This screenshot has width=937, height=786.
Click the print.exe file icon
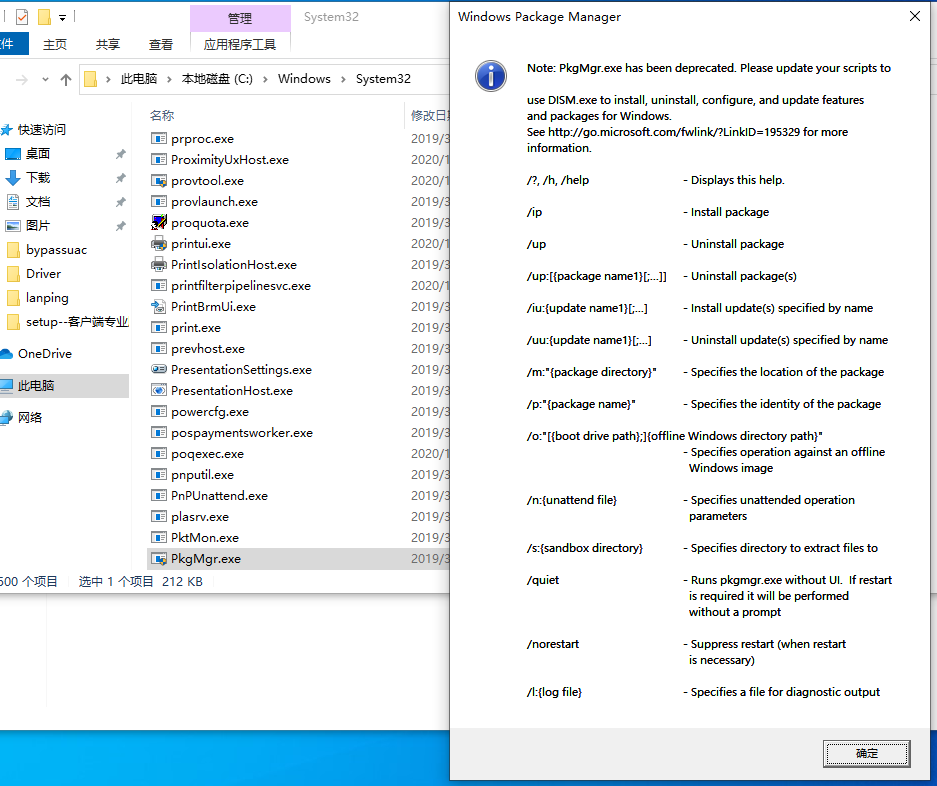pos(158,328)
